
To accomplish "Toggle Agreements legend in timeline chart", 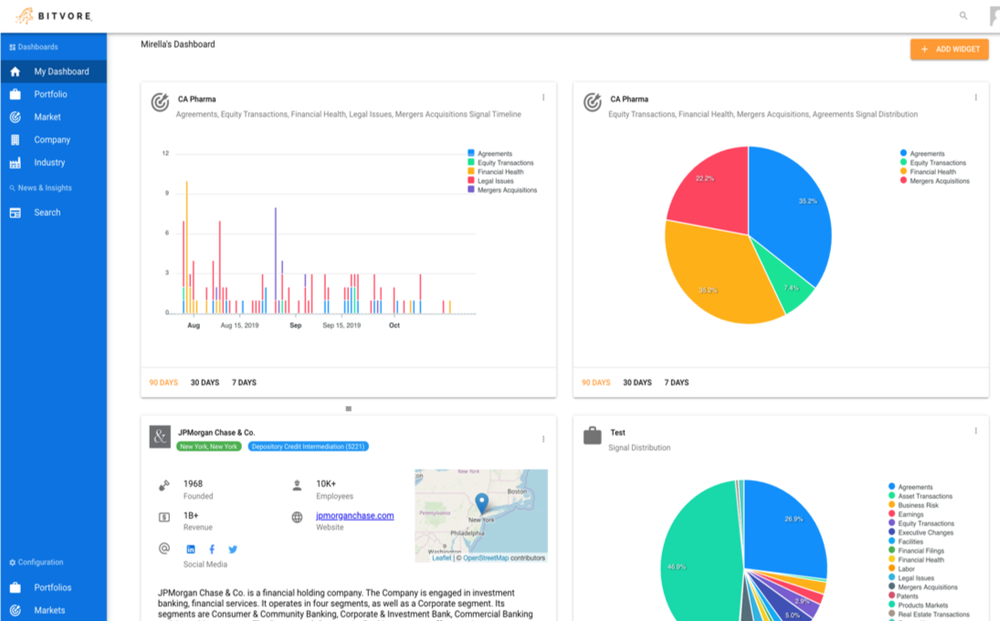I will coord(490,154).
